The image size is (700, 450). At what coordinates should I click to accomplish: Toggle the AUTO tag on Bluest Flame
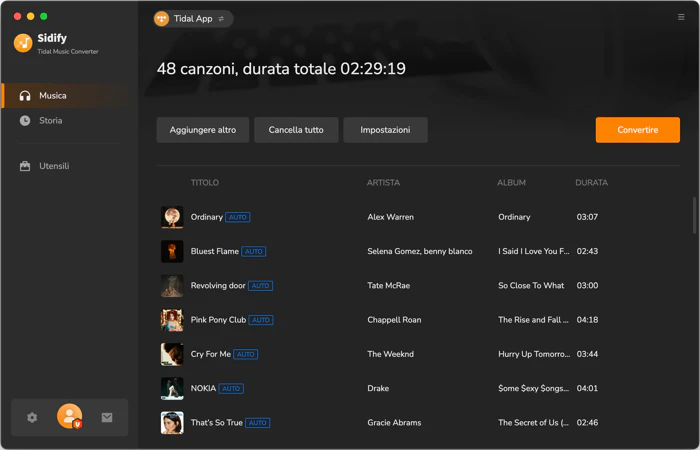pyautogui.click(x=254, y=252)
